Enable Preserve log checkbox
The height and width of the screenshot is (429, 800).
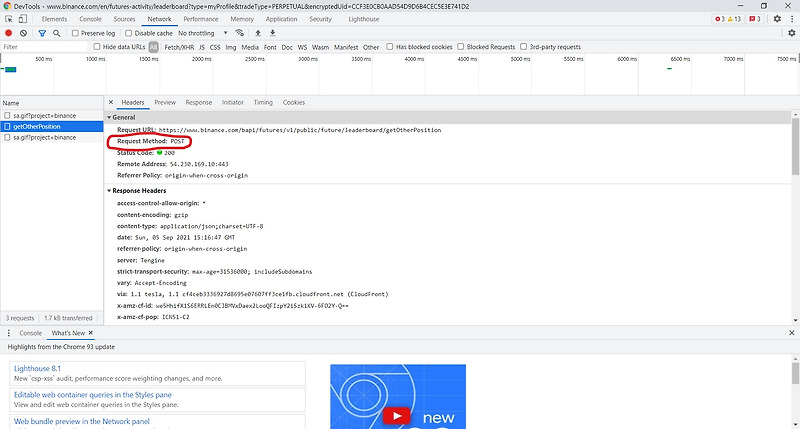pyautogui.click(x=75, y=33)
